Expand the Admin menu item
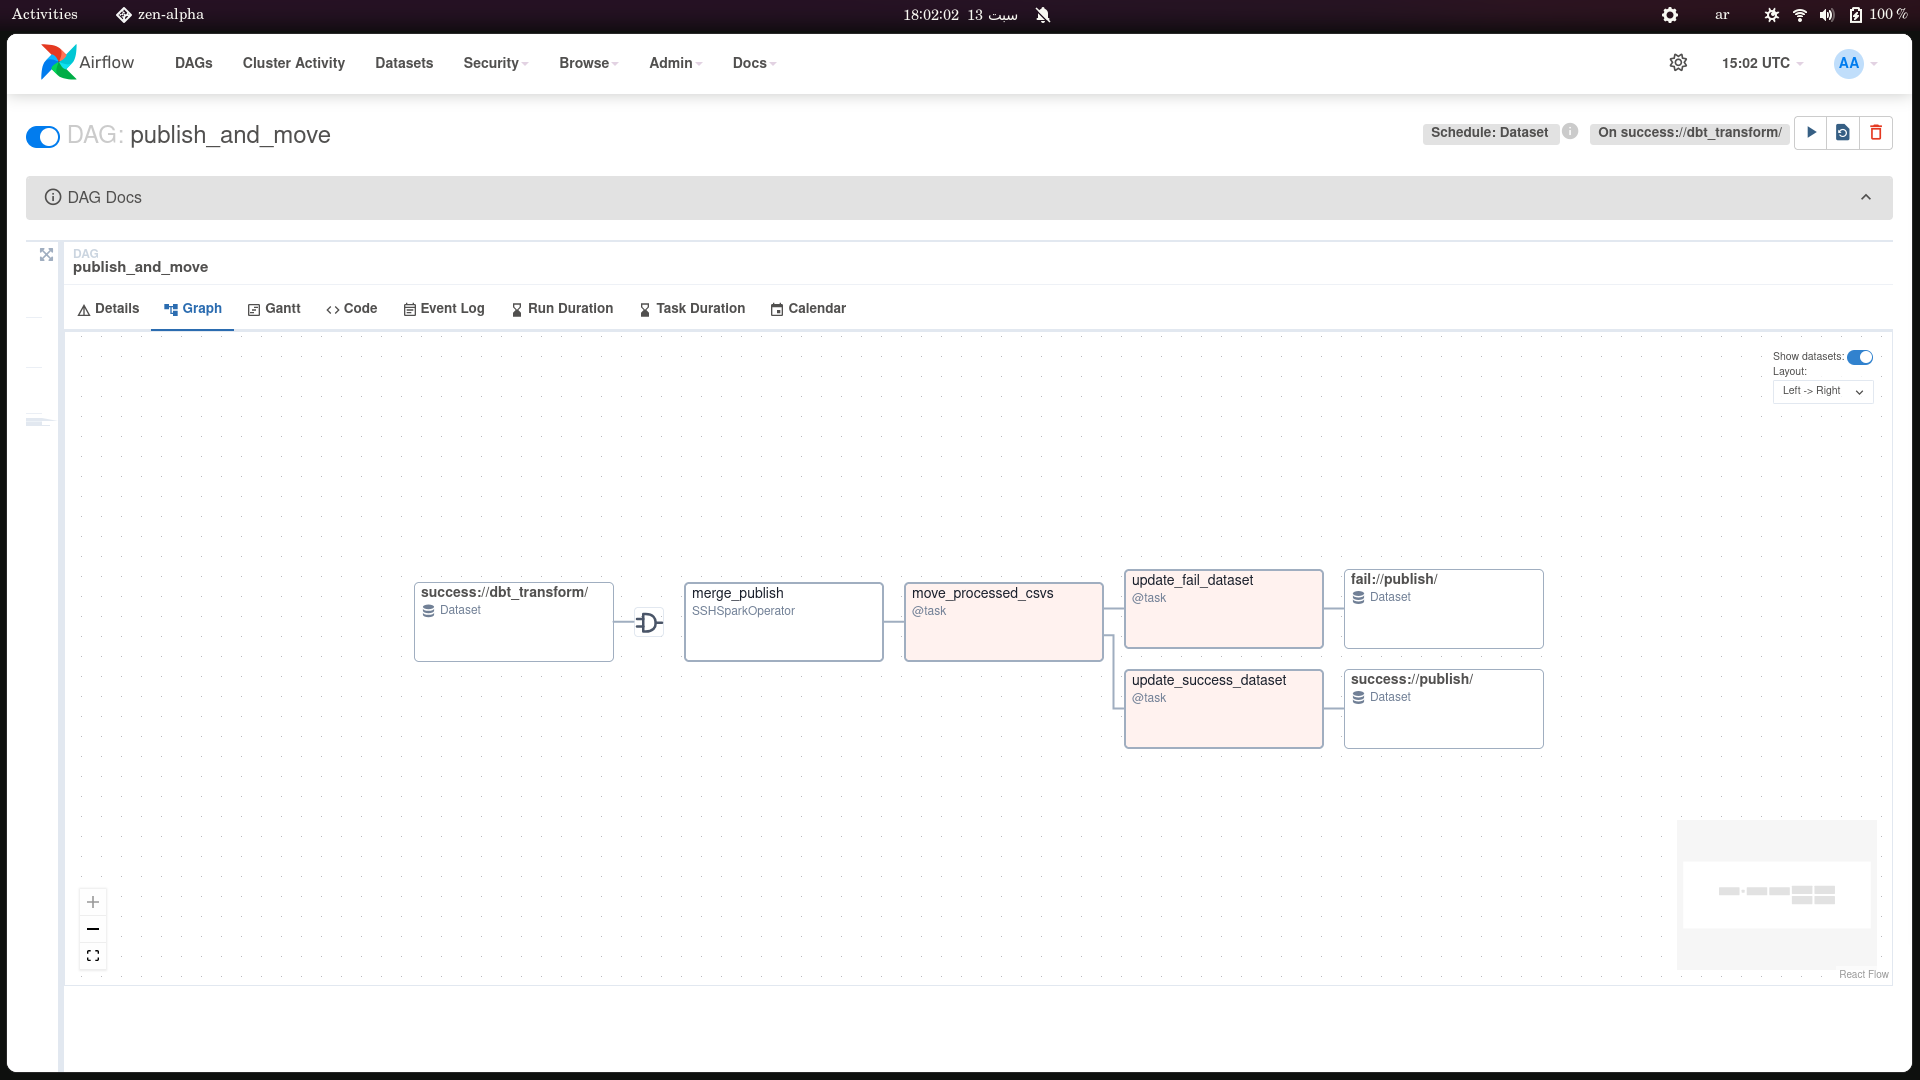Image resolution: width=1920 pixels, height=1080 pixels. pos(674,62)
